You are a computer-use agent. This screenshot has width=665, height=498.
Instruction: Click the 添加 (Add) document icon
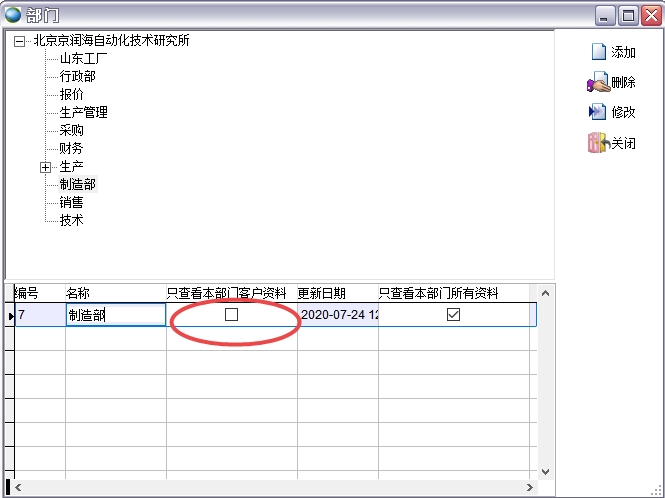tap(598, 52)
